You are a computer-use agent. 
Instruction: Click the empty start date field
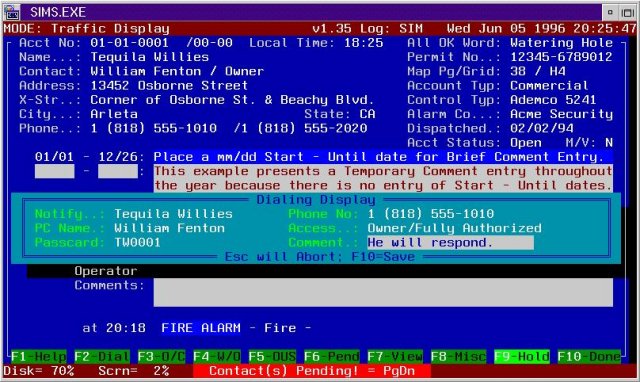coord(55,171)
